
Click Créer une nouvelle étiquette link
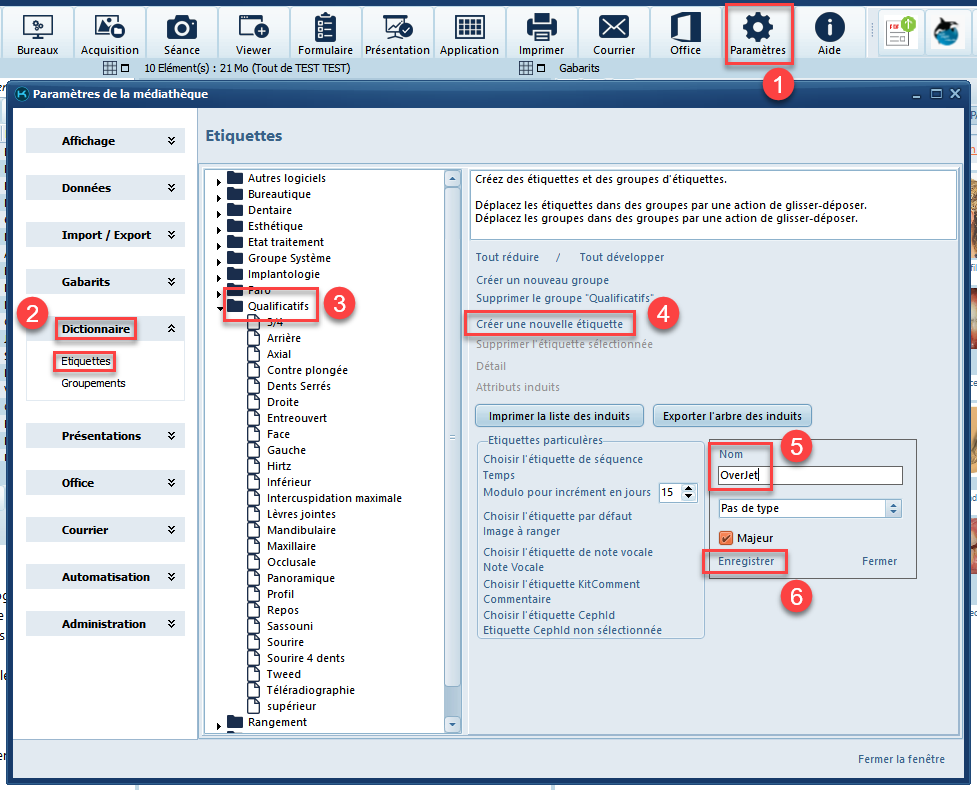point(549,324)
